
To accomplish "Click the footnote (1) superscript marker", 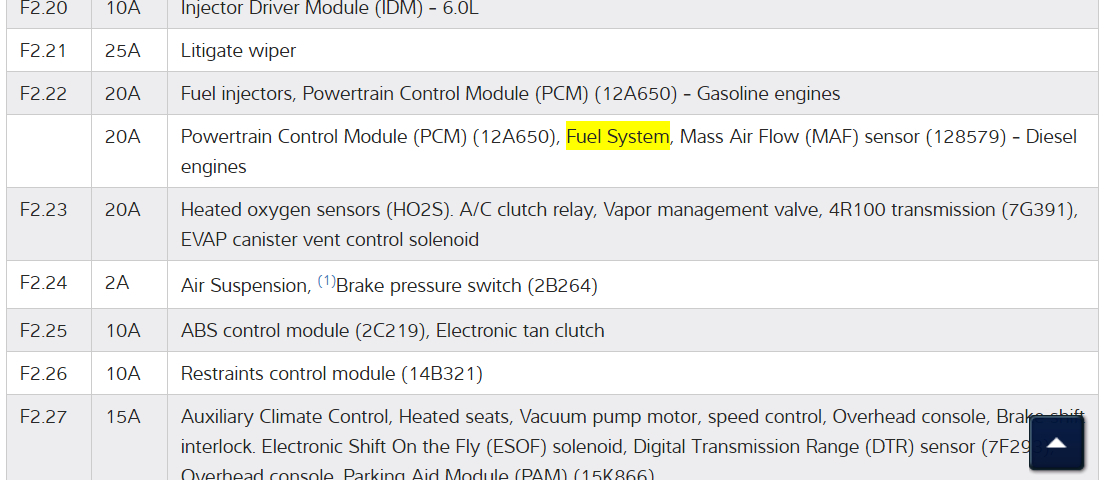I will (327, 281).
